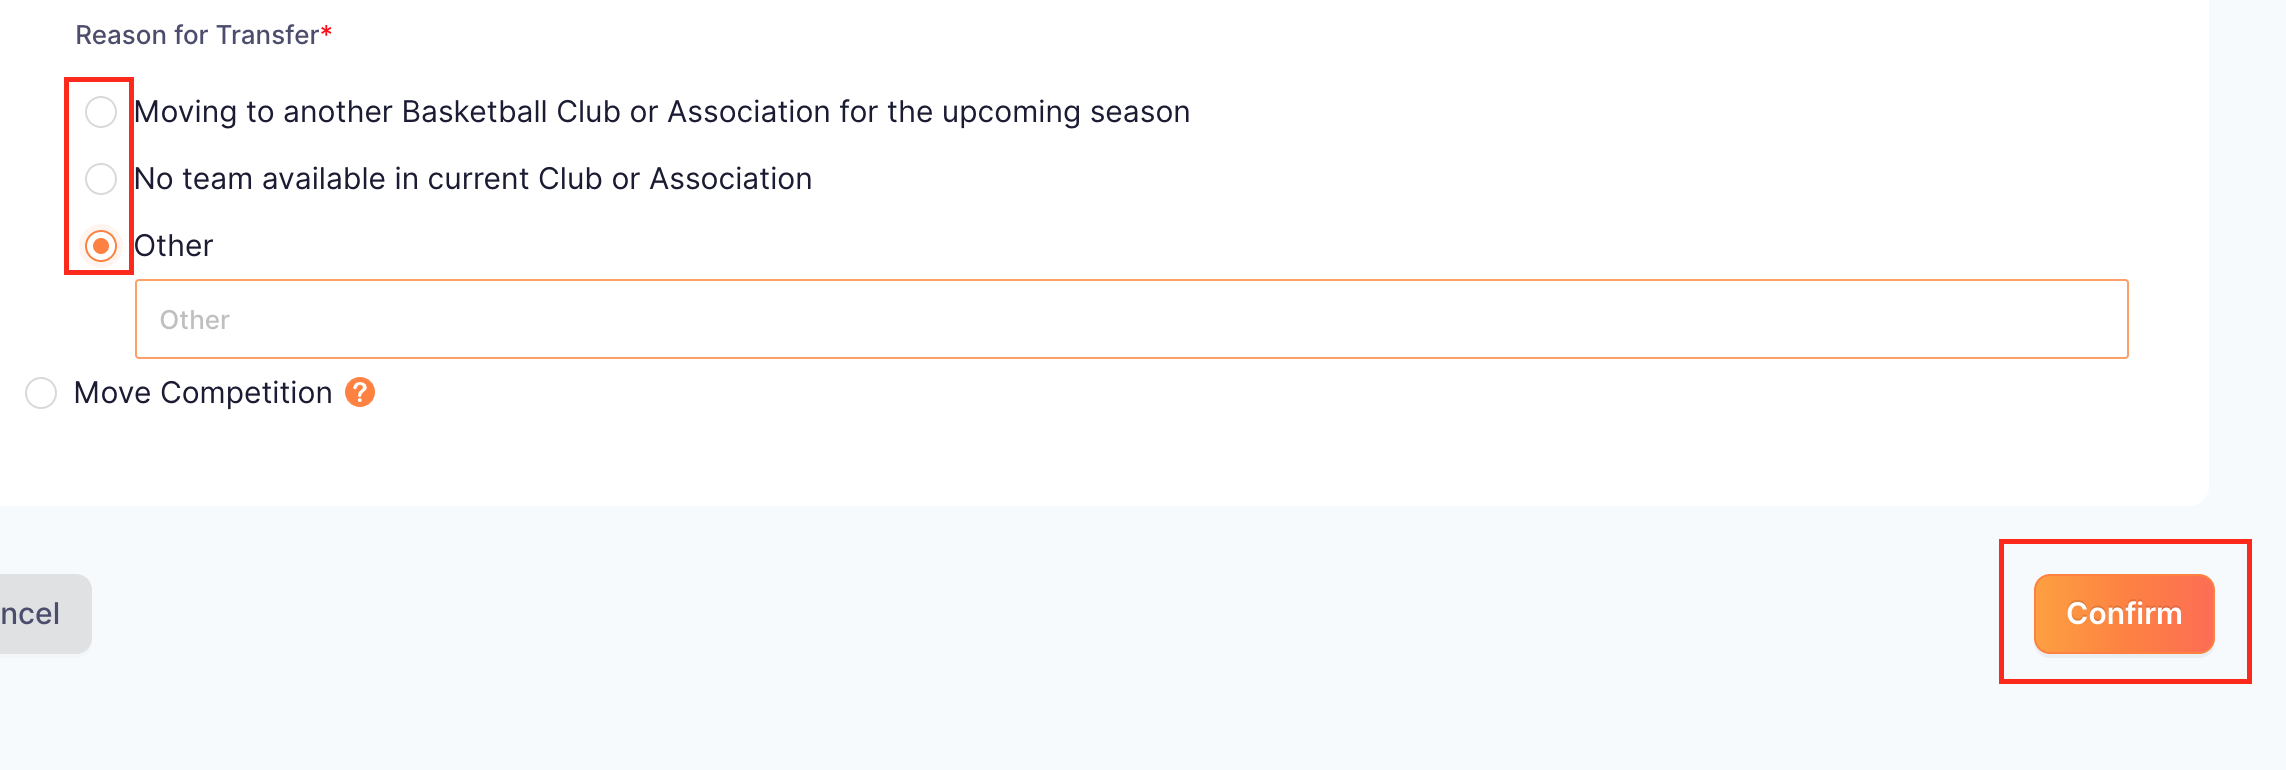Click the 'No team available in current Club' label text
Image resolution: width=2286 pixels, height=770 pixels.
[473, 179]
